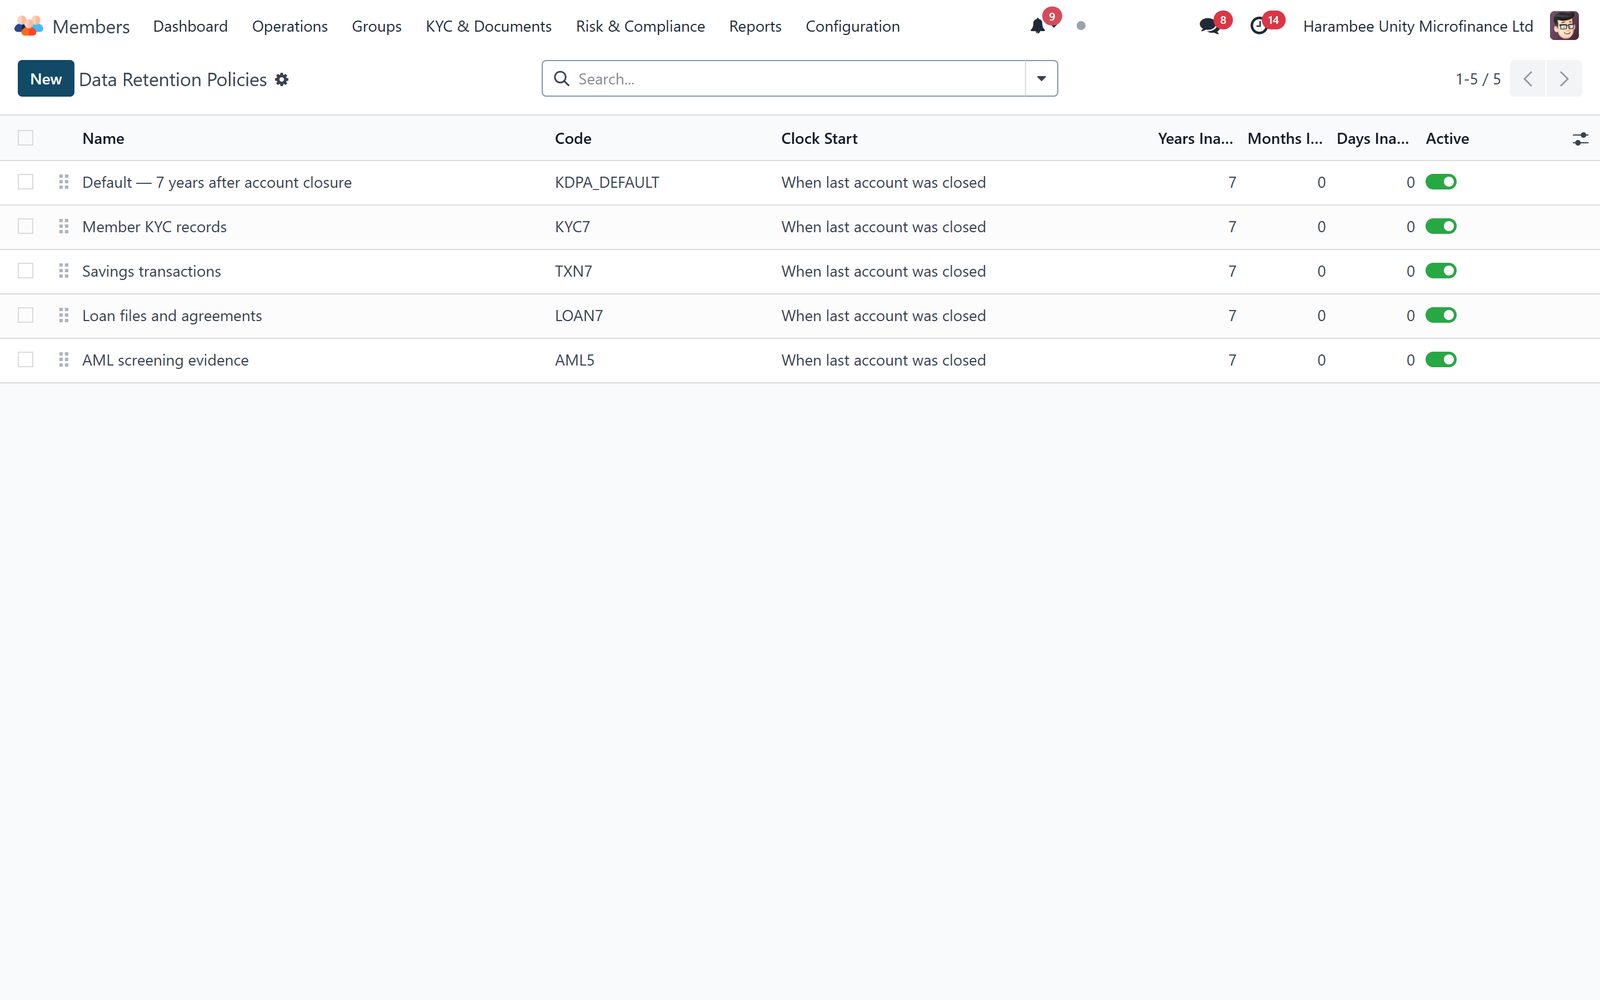Open the Configuration menu

pyautogui.click(x=853, y=26)
